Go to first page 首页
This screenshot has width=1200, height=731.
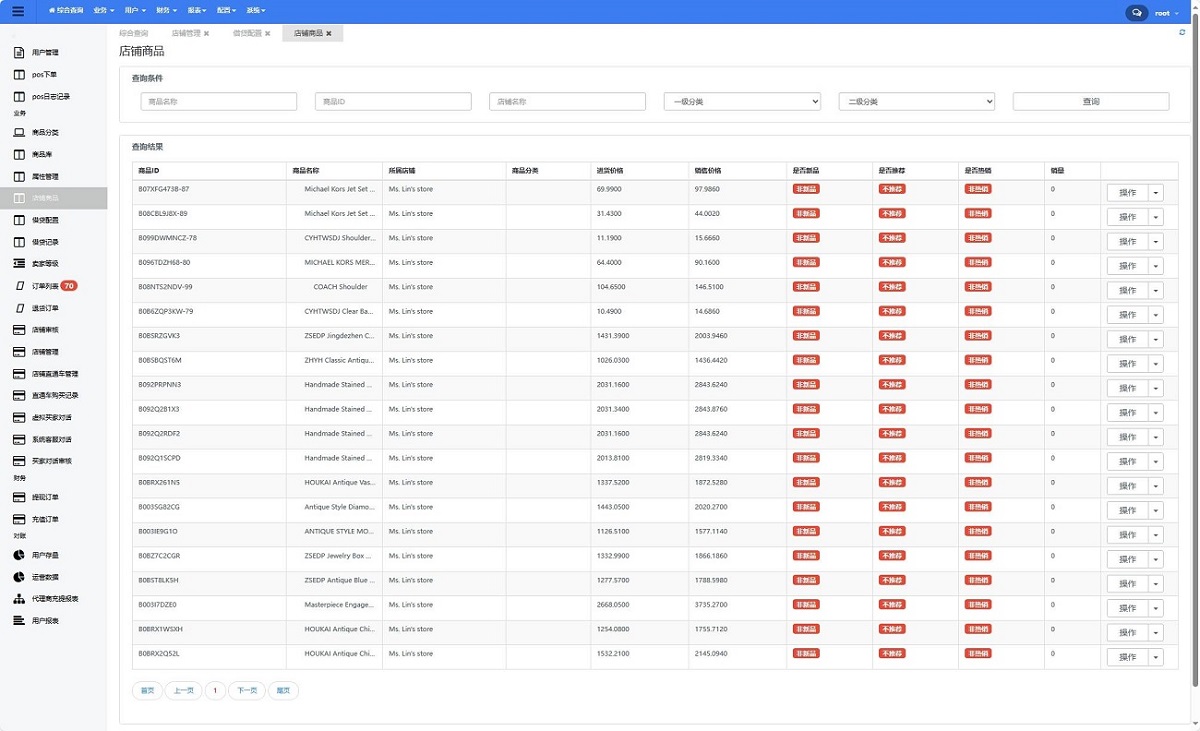147,691
